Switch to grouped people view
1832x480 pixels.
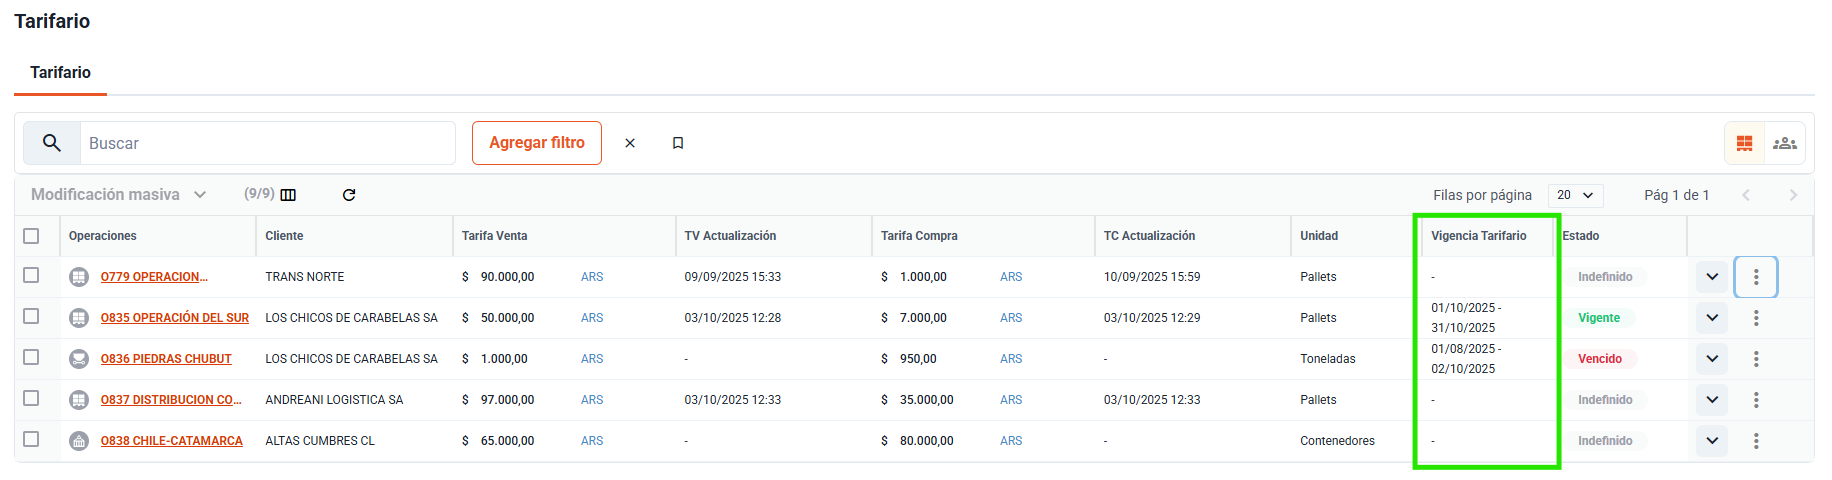[x=1784, y=143]
